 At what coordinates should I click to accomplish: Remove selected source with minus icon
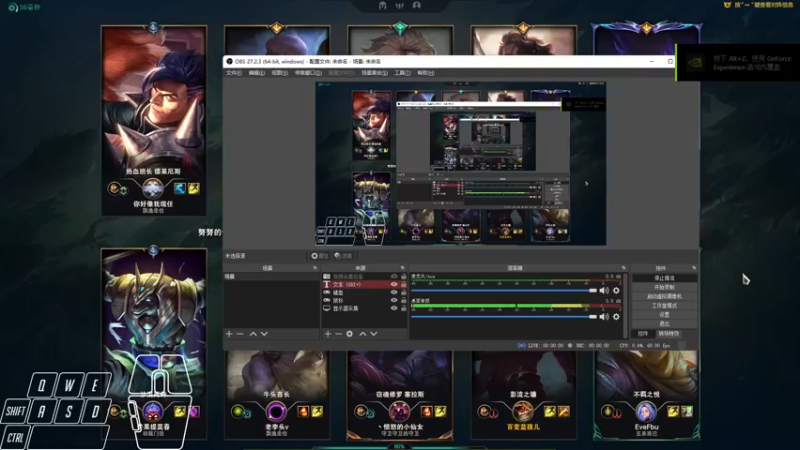click(x=338, y=334)
